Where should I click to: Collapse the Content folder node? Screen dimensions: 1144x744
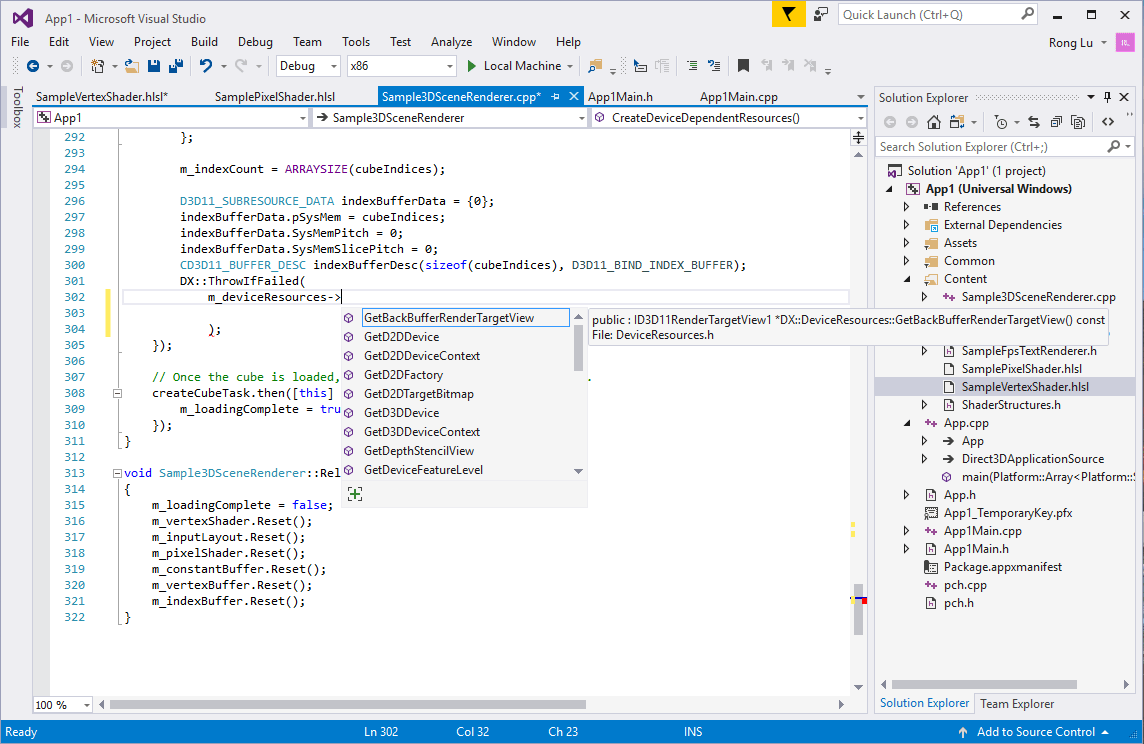tap(907, 279)
